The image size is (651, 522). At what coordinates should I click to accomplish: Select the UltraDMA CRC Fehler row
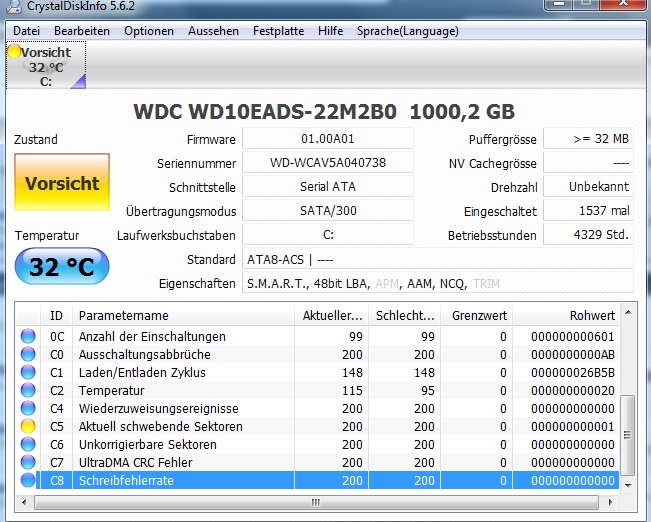click(x=318, y=462)
